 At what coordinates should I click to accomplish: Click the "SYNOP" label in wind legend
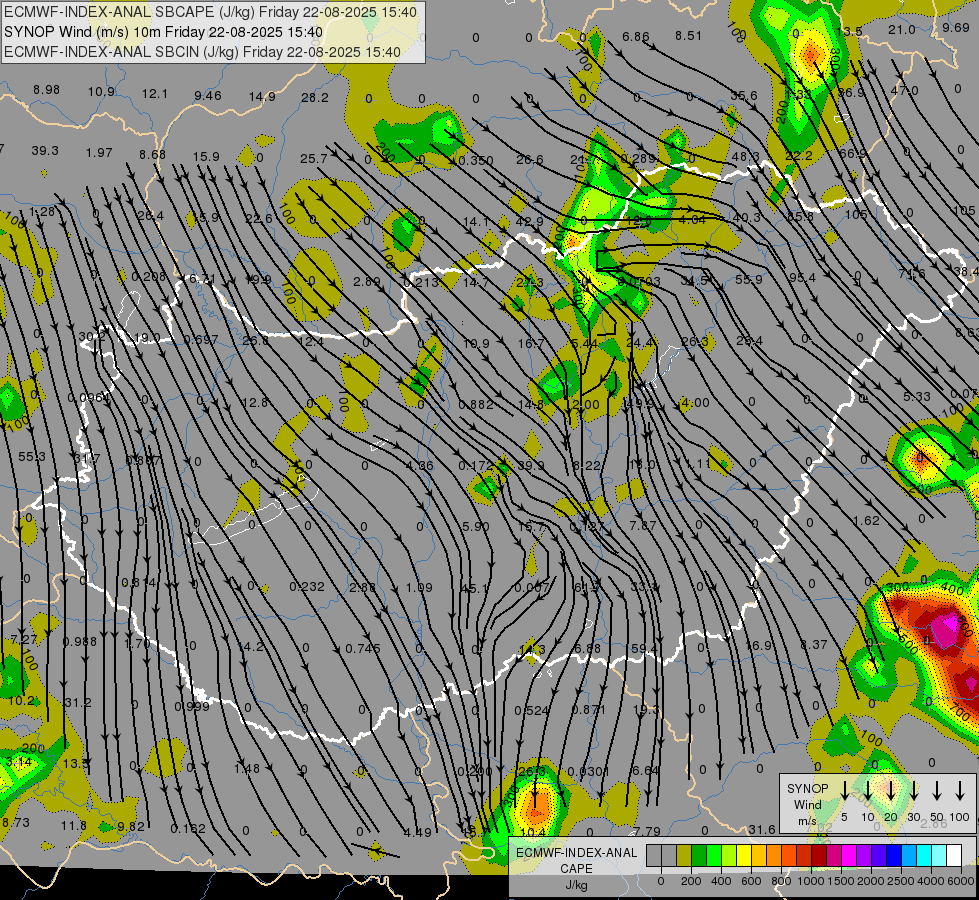[x=807, y=789]
